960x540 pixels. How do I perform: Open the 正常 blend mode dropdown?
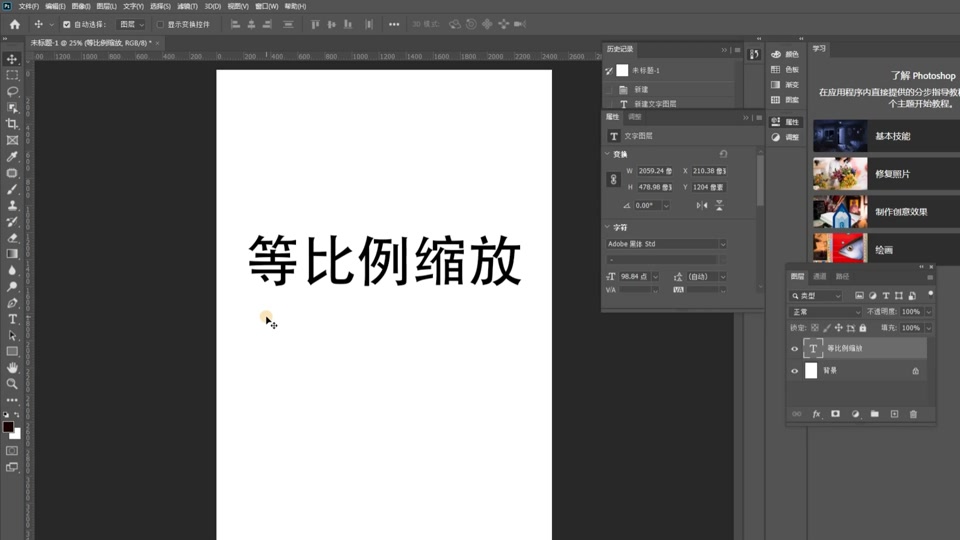pos(825,312)
